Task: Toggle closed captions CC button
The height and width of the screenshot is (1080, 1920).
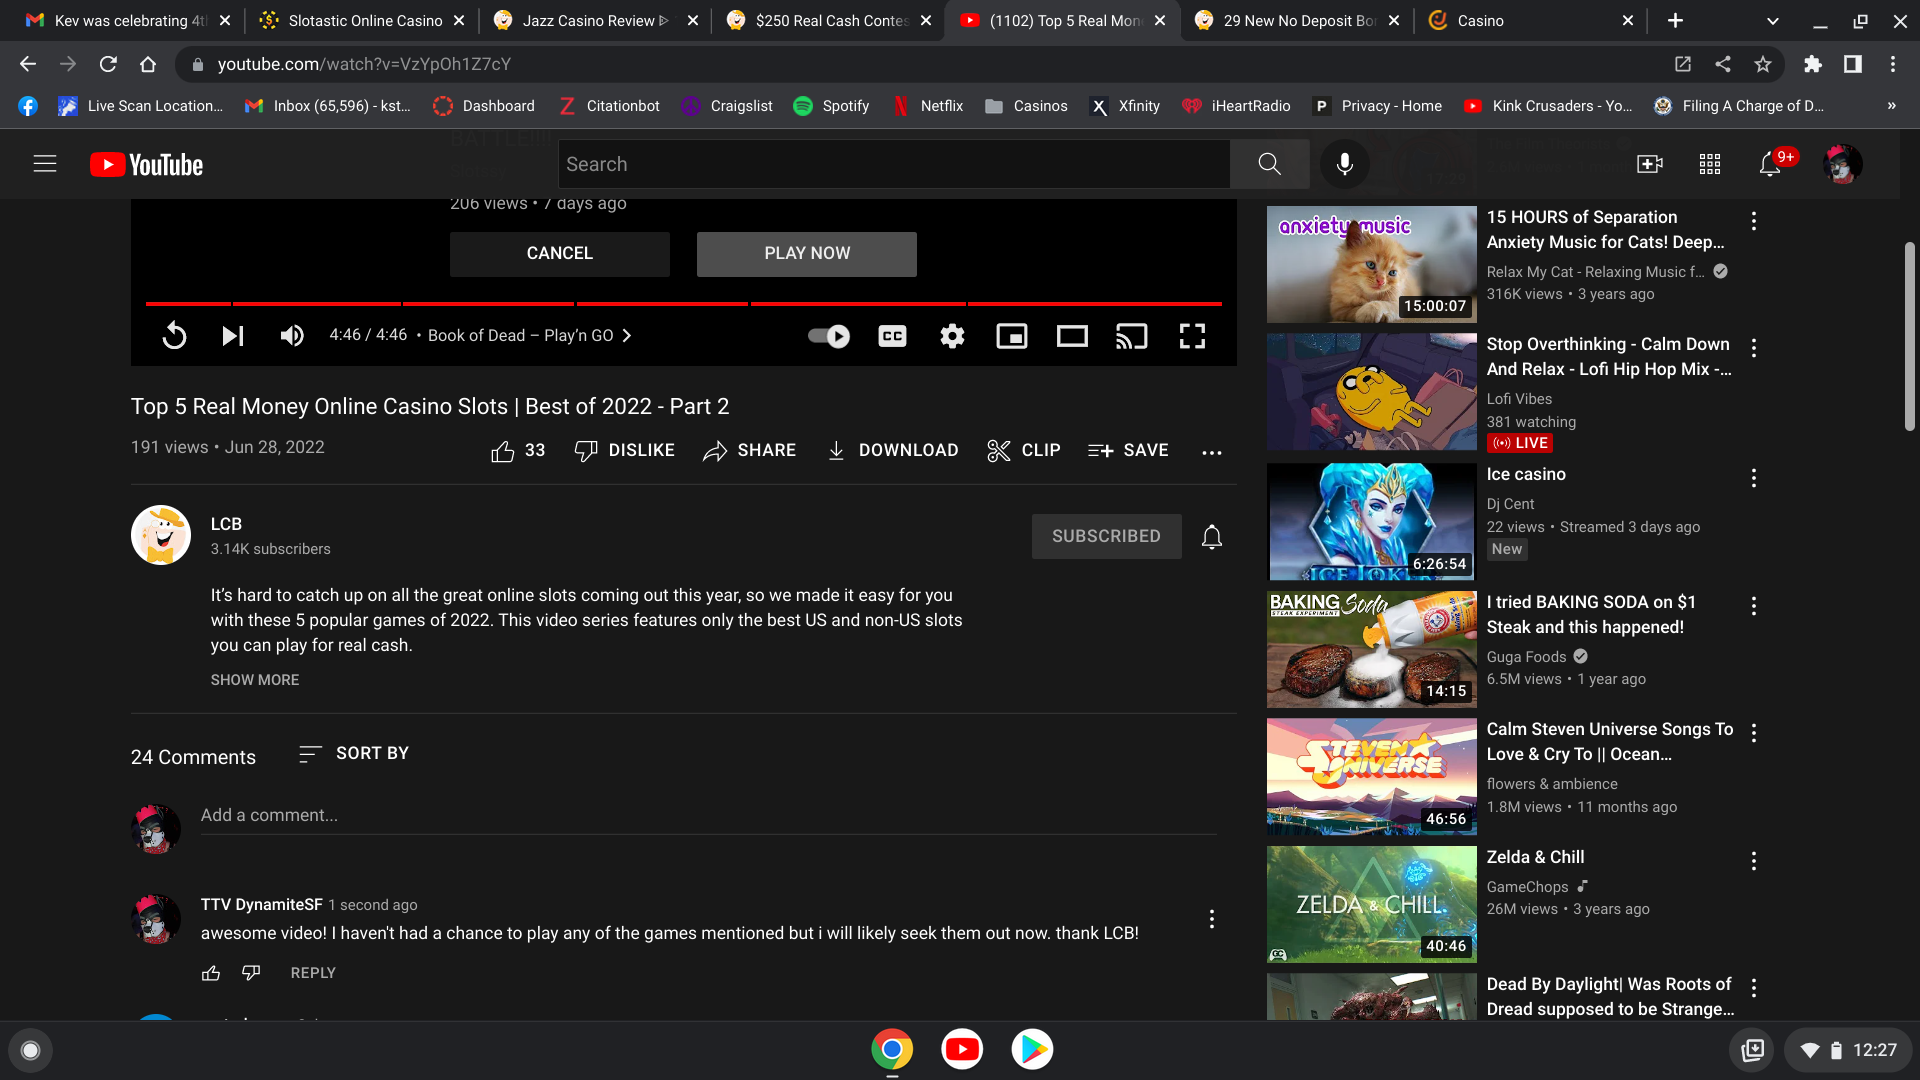Action: click(x=892, y=336)
